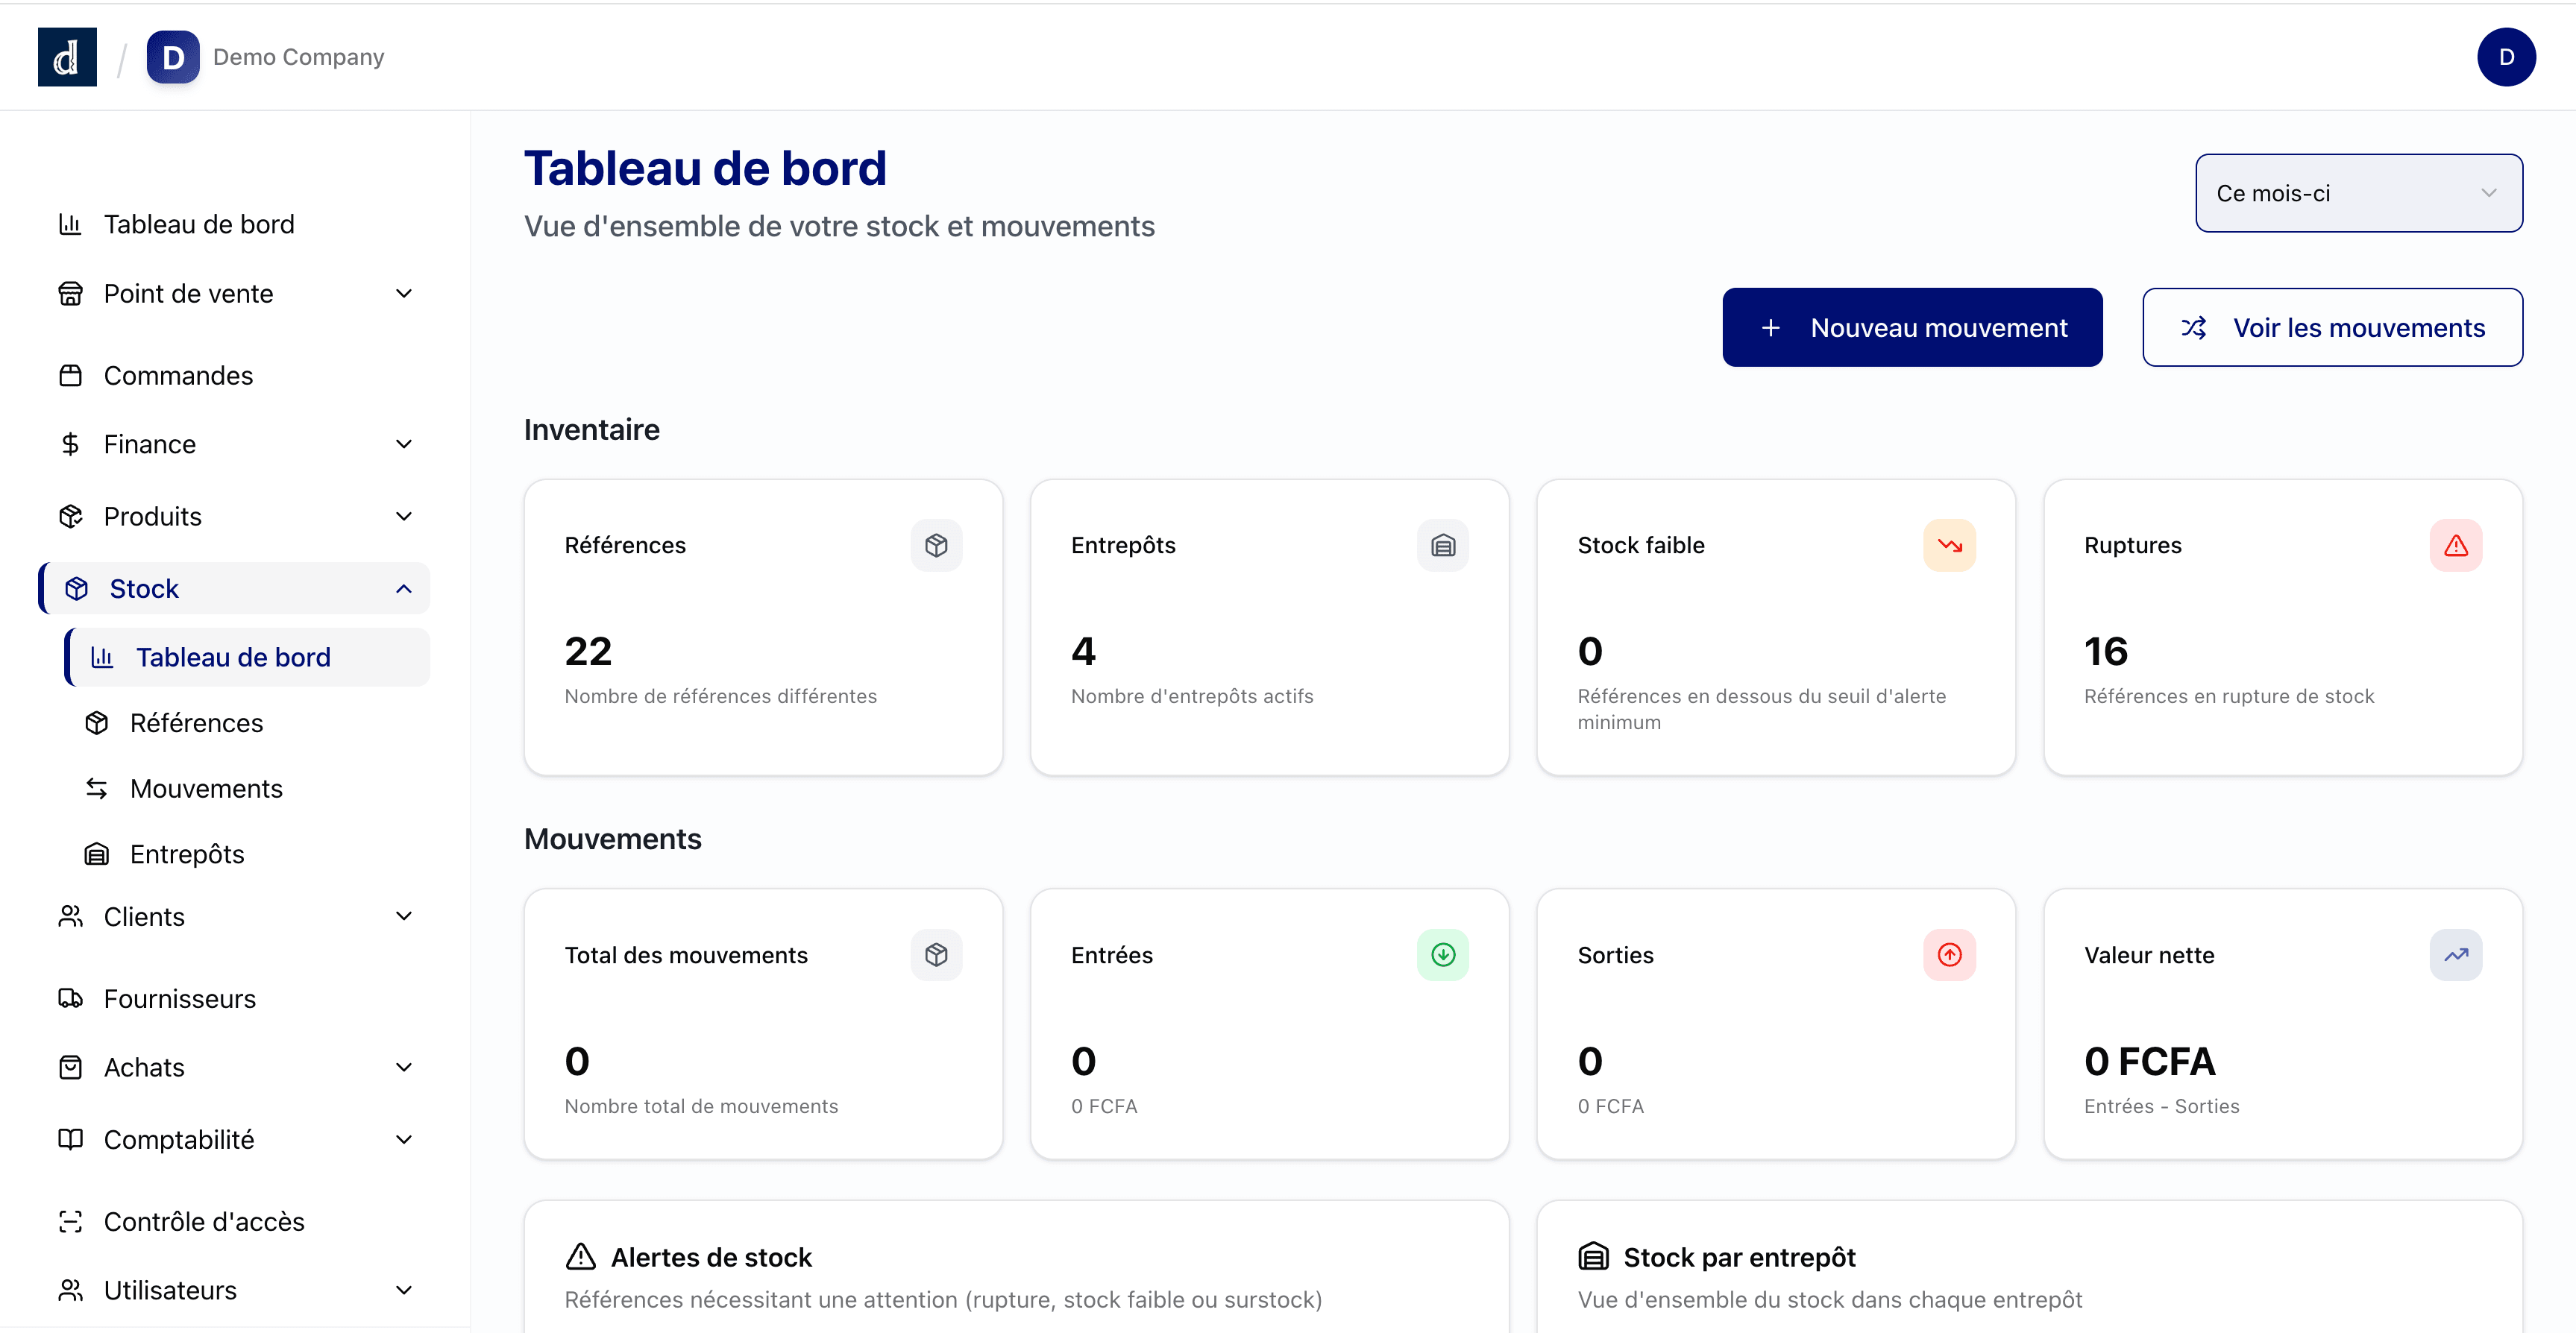Click the Nouveau mouvement button

coord(1911,328)
